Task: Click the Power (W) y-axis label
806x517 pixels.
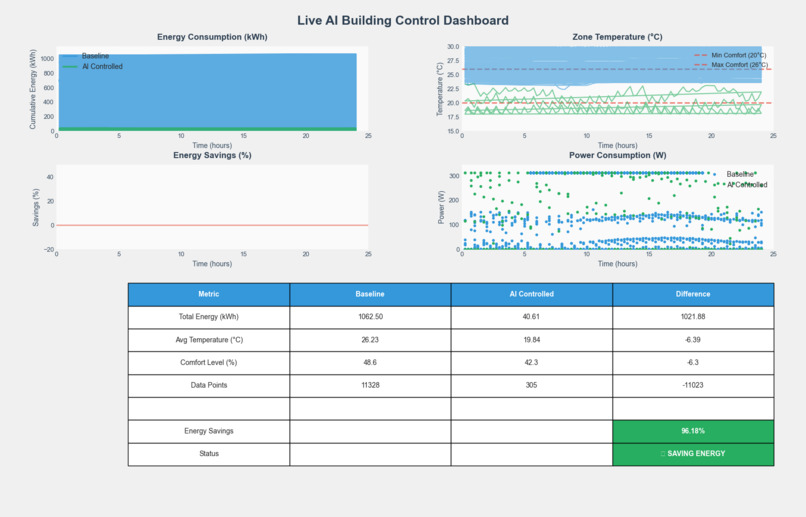Action: coord(441,207)
